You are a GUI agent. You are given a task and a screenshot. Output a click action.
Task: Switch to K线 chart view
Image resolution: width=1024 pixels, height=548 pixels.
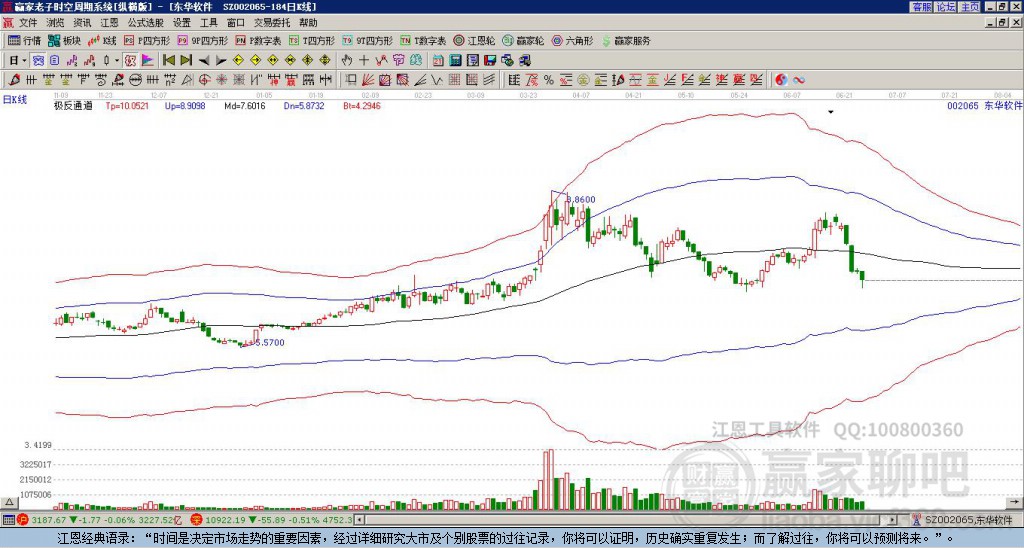click(x=102, y=40)
